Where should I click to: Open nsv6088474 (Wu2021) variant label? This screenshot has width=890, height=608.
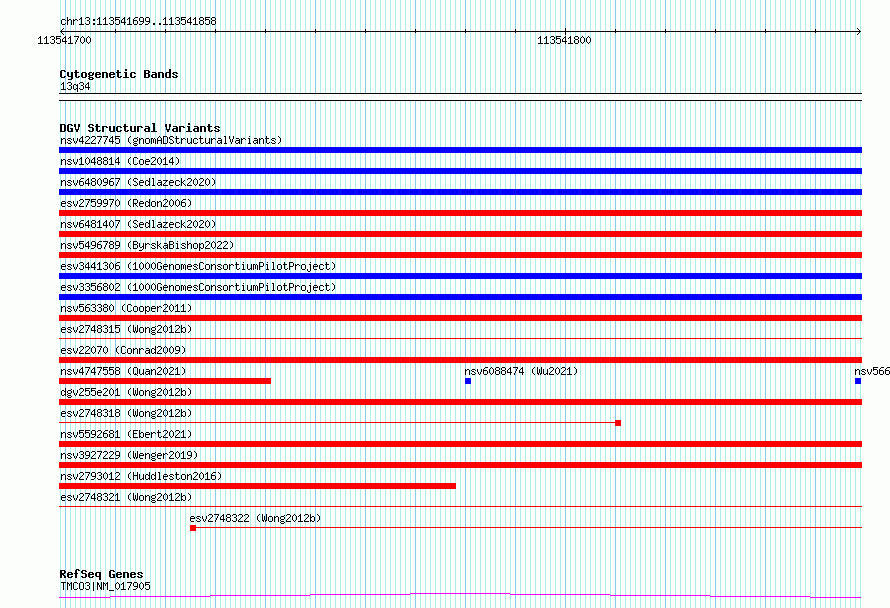(521, 371)
